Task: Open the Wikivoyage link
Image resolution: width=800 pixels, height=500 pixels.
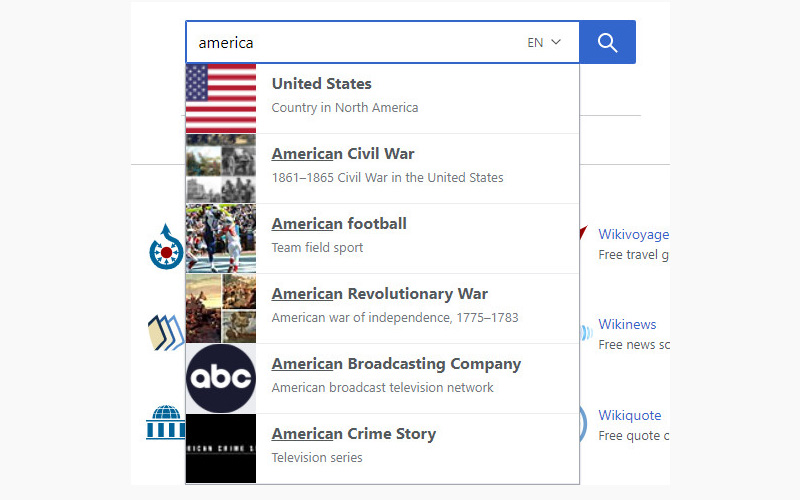Action: click(x=633, y=234)
